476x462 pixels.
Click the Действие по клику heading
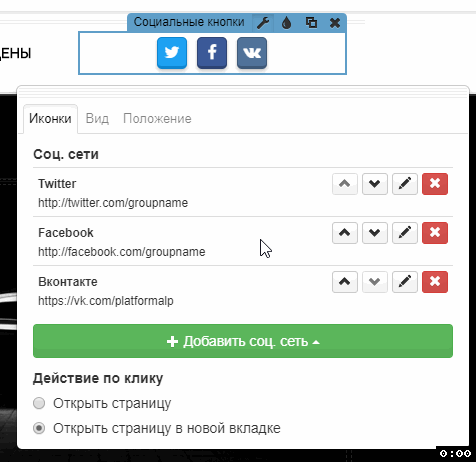[x=98, y=378]
